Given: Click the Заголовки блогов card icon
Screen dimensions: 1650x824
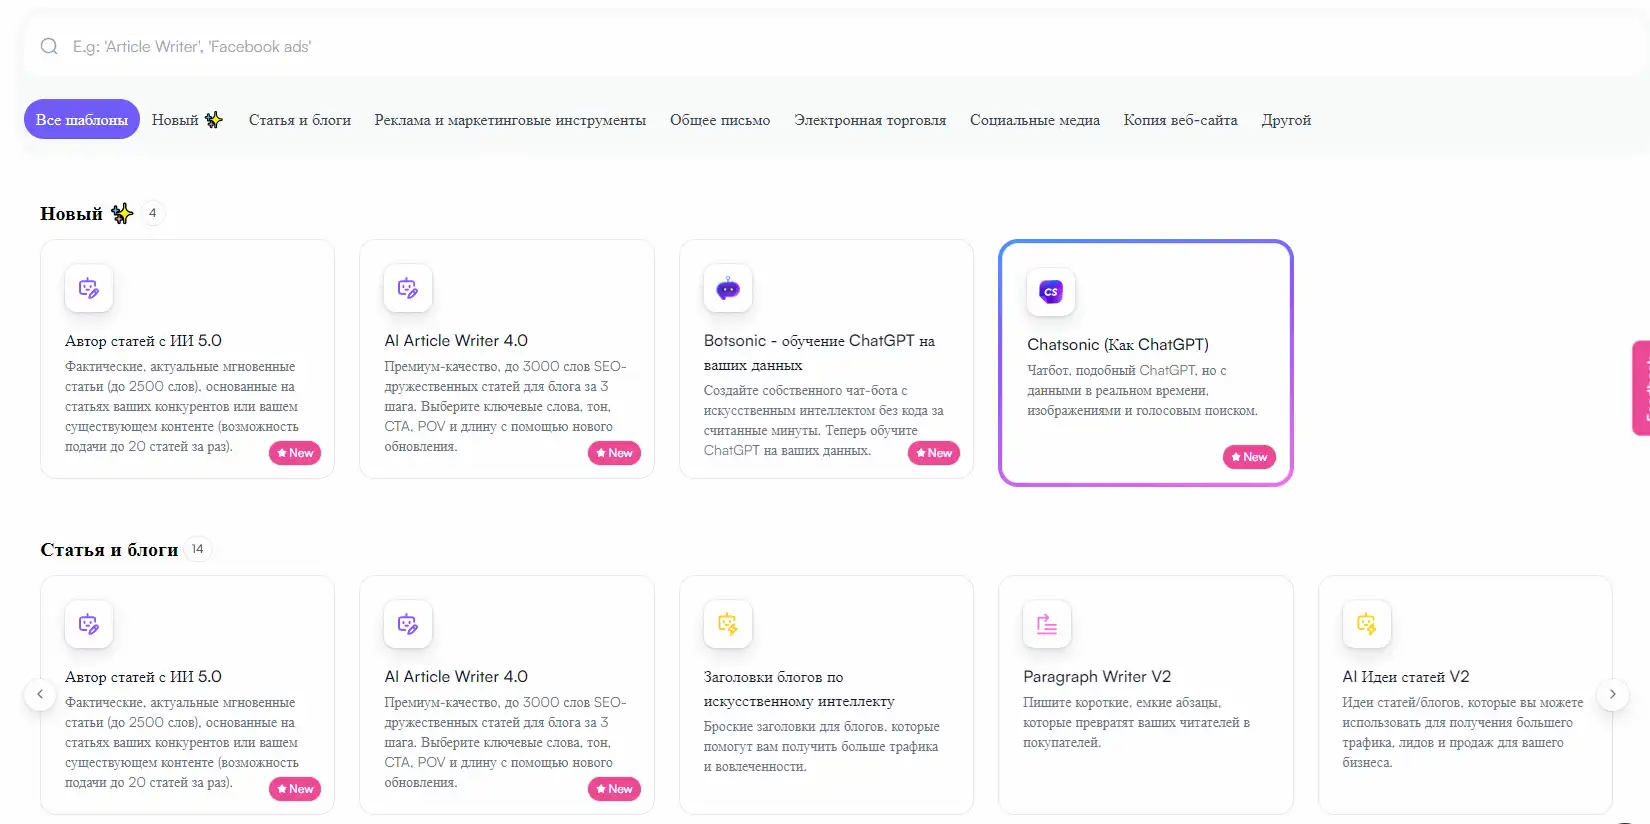Looking at the screenshot, I should [x=728, y=625].
